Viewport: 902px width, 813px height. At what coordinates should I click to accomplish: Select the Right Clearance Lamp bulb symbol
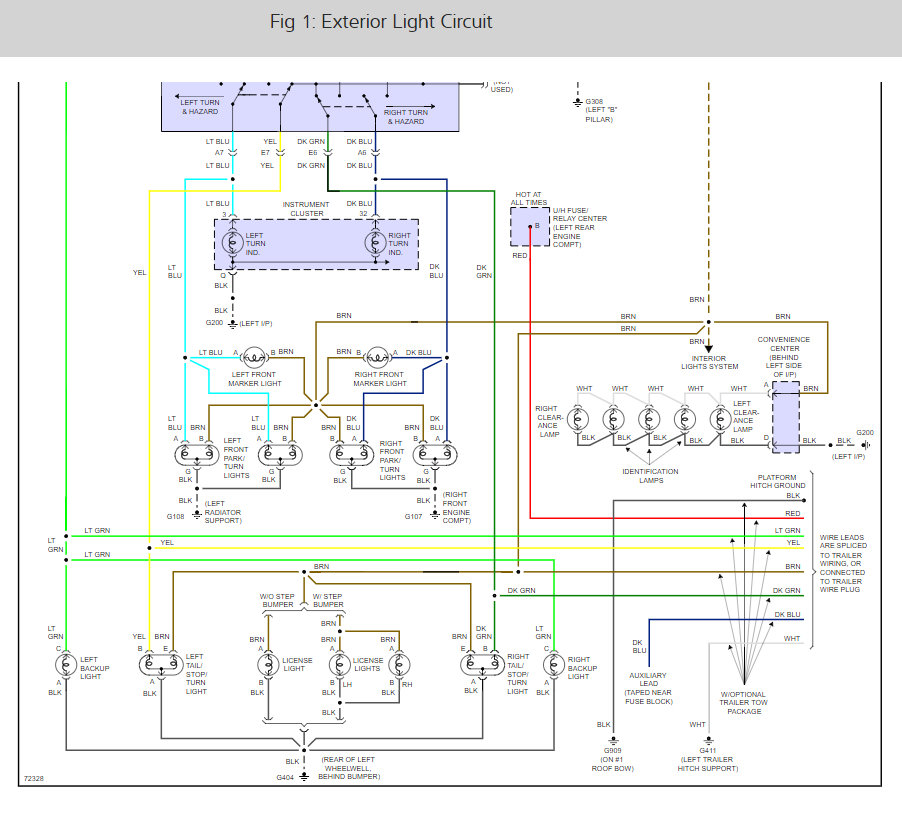578,419
